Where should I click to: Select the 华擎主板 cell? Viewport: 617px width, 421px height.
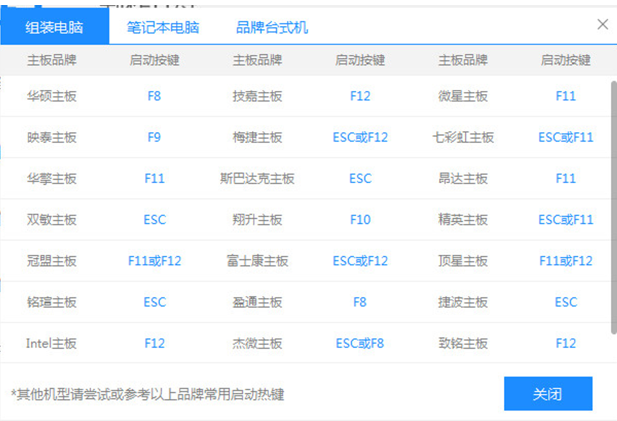(x=52, y=179)
